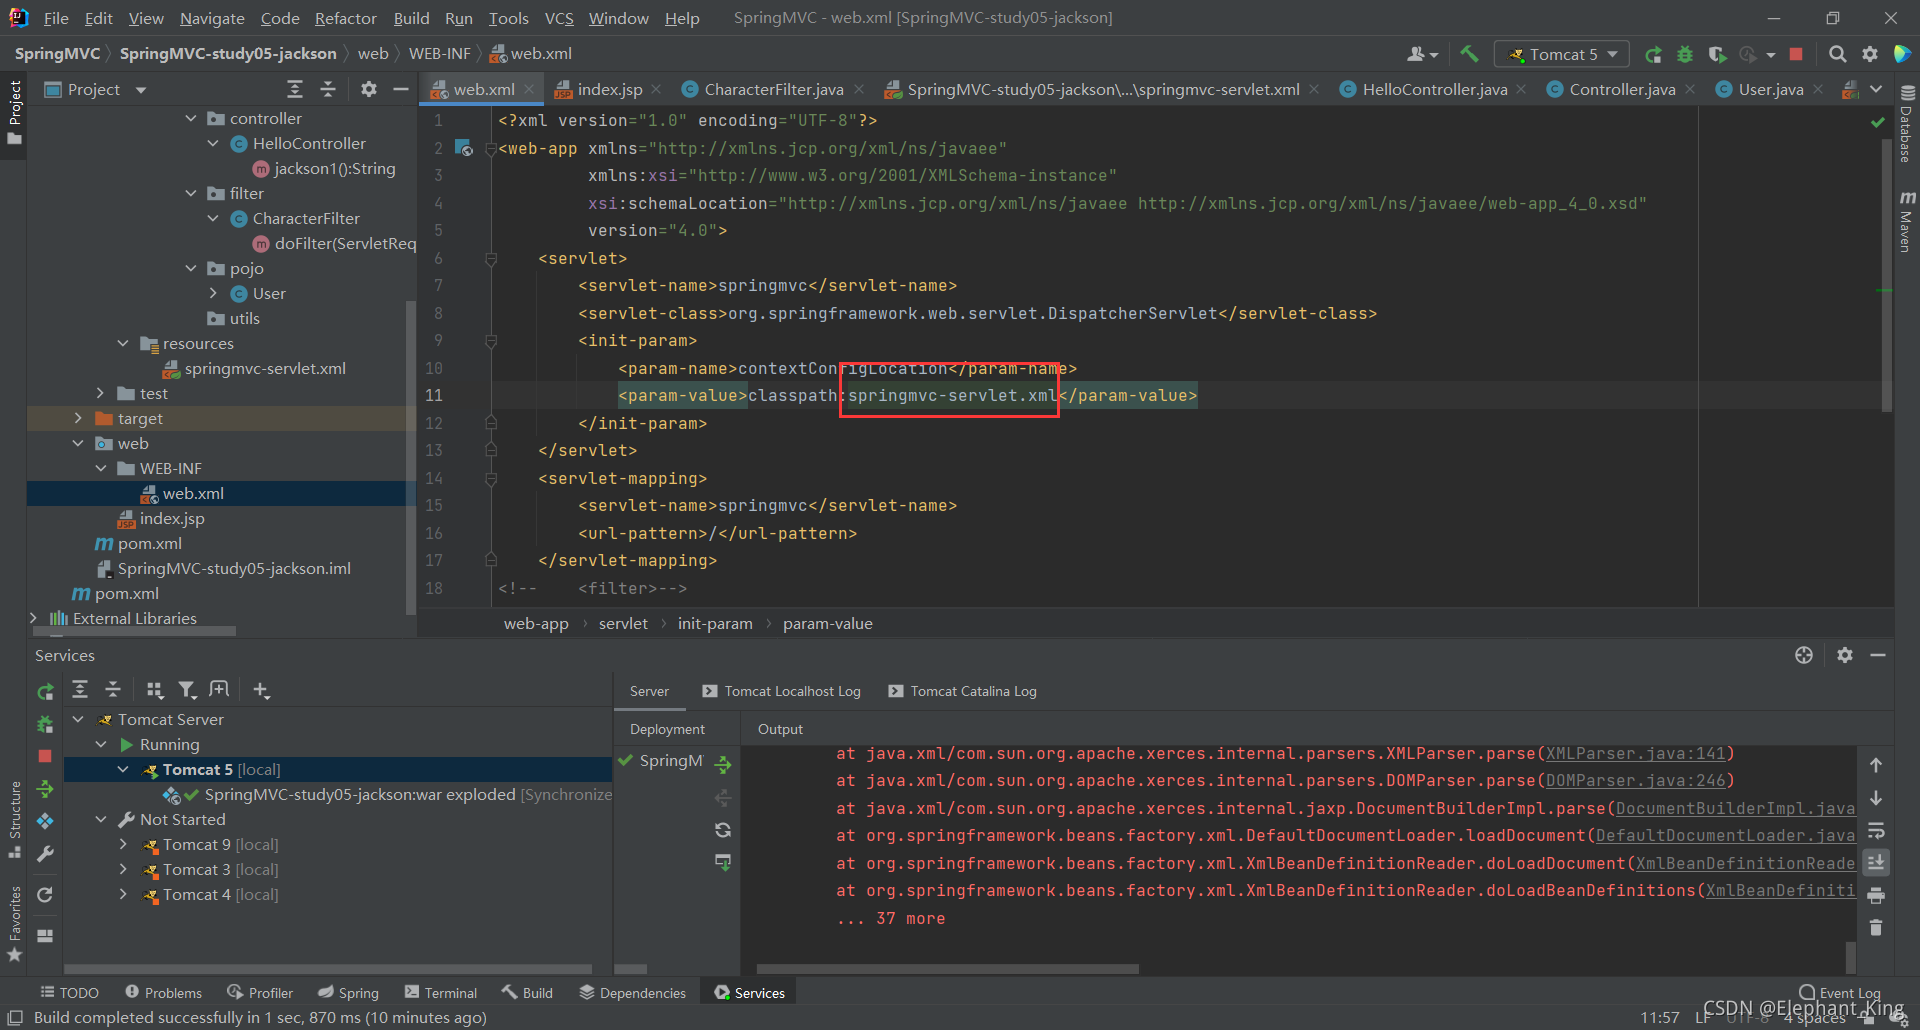Click the red Stop icon in top toolbar

(1796, 54)
